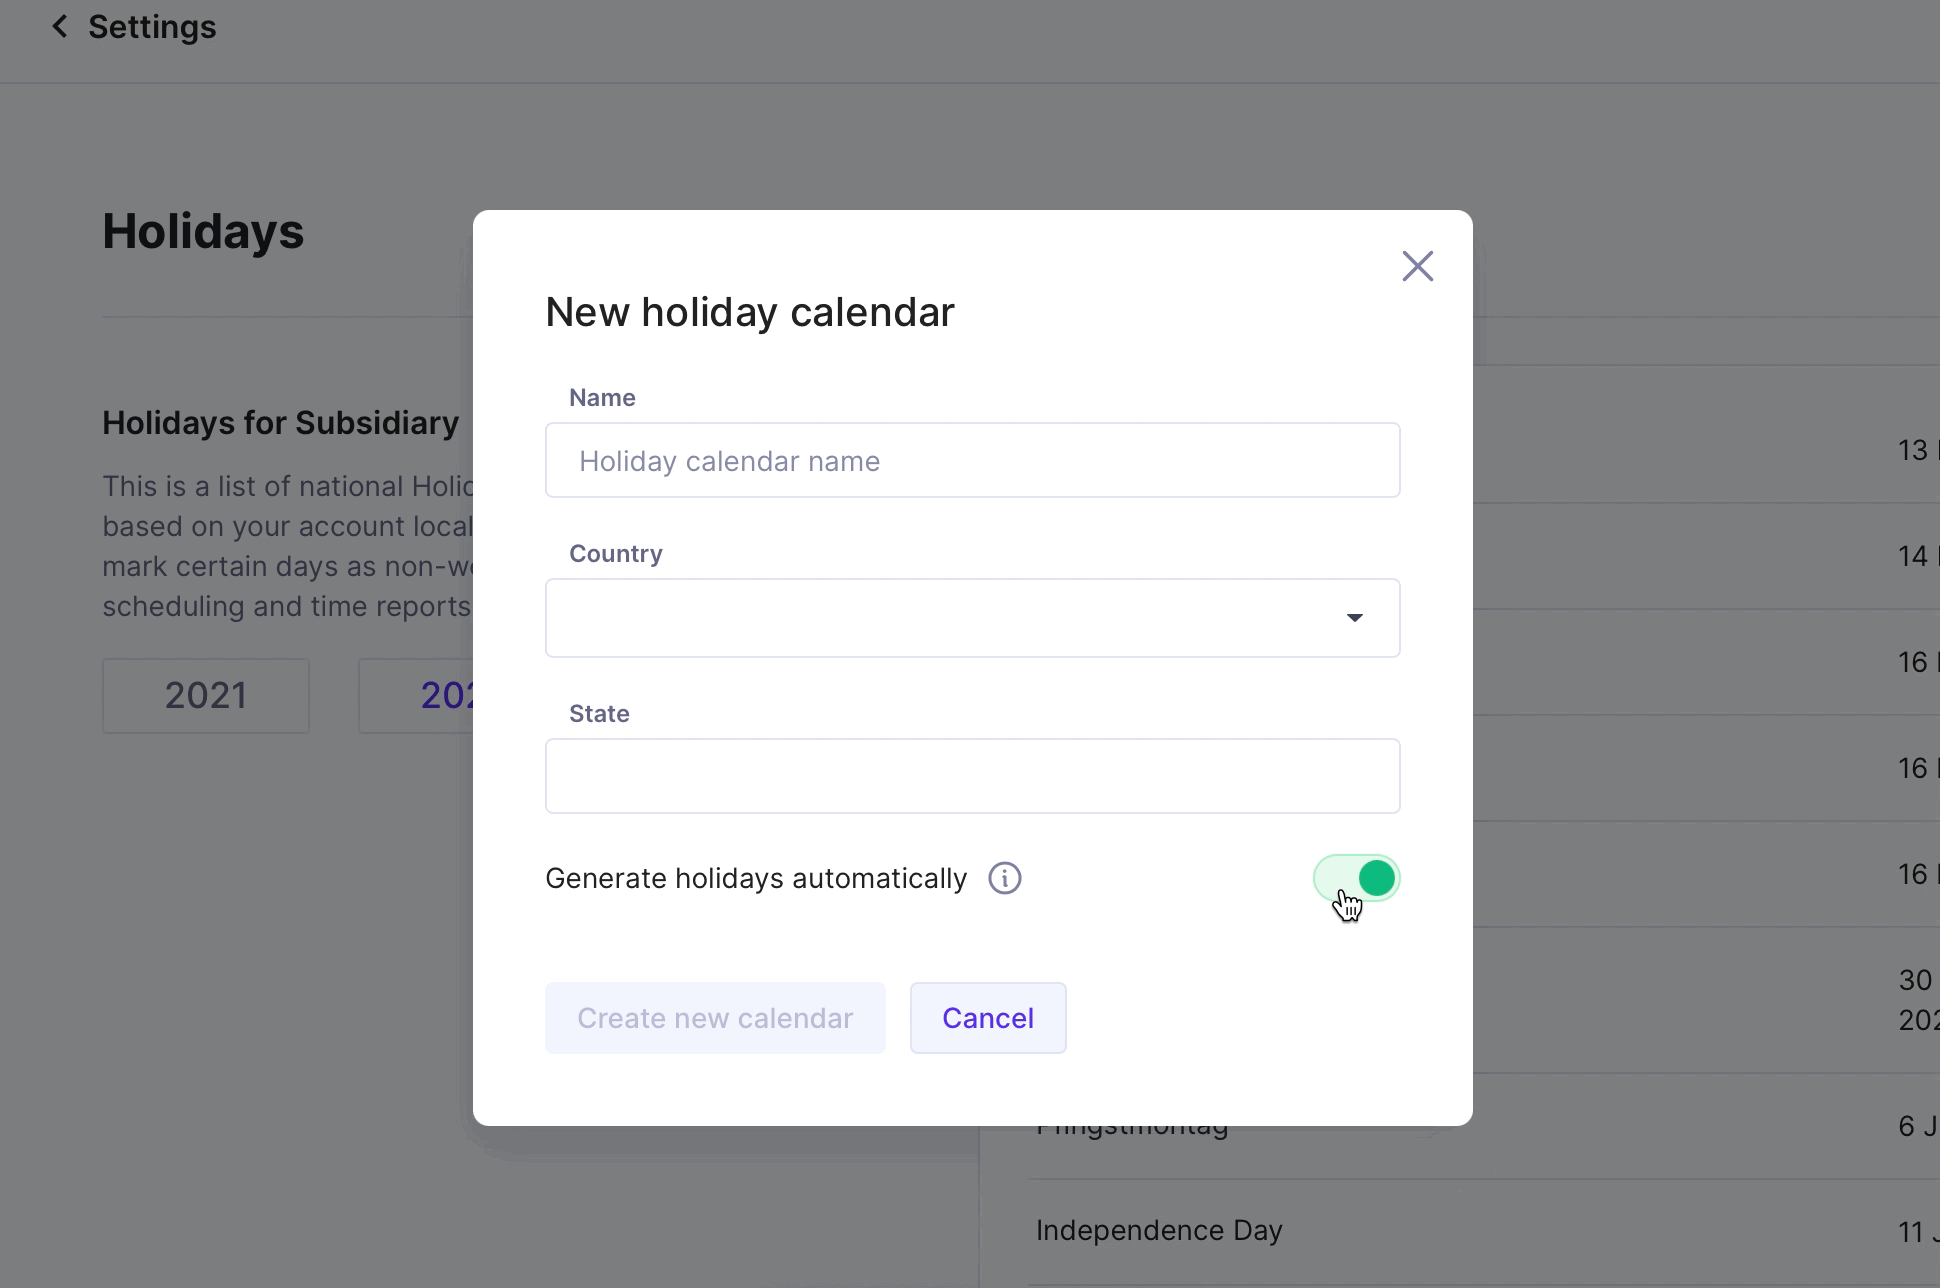
Task: Click into the State field
Action: [x=972, y=776]
